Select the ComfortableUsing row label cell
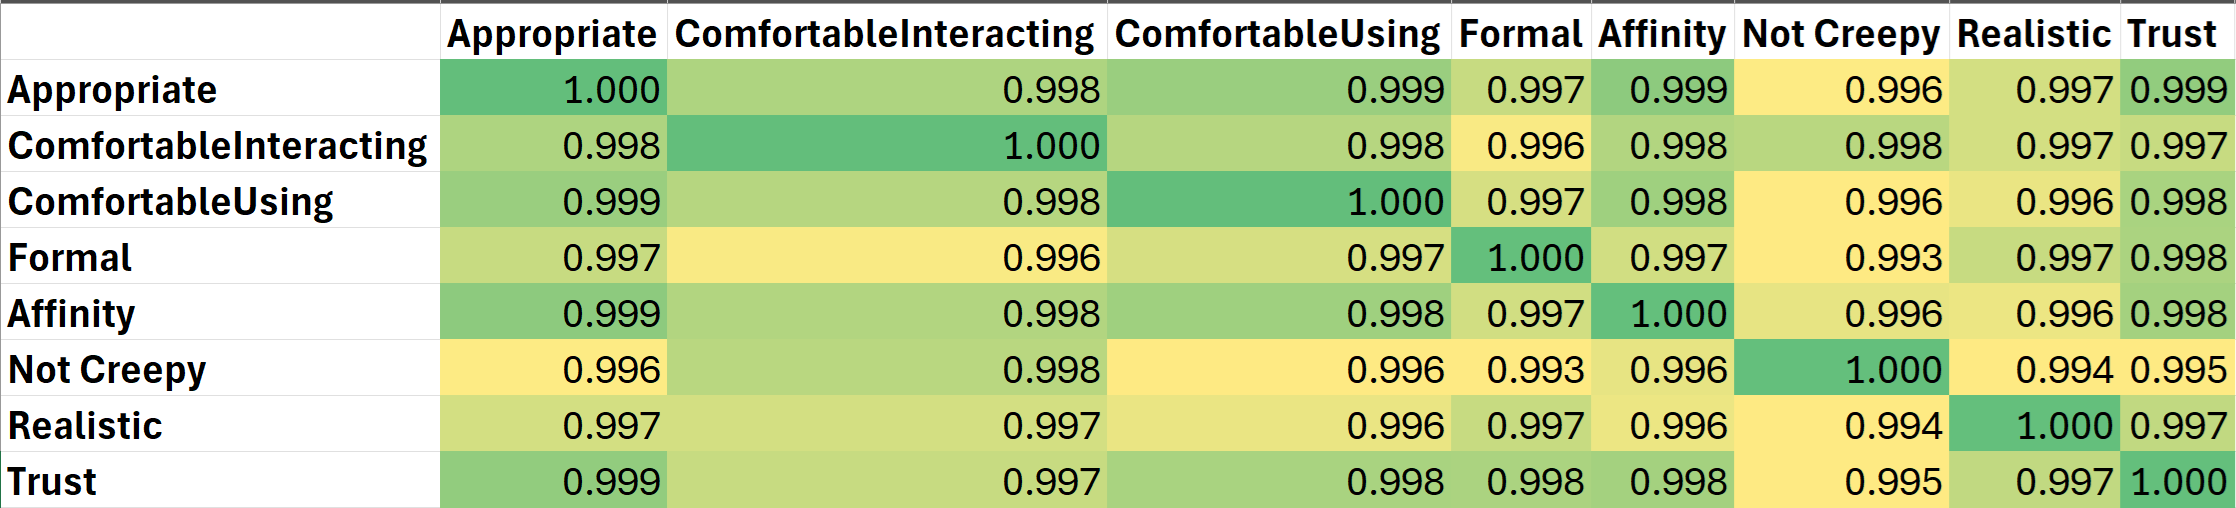2236x508 pixels. pyautogui.click(x=220, y=200)
